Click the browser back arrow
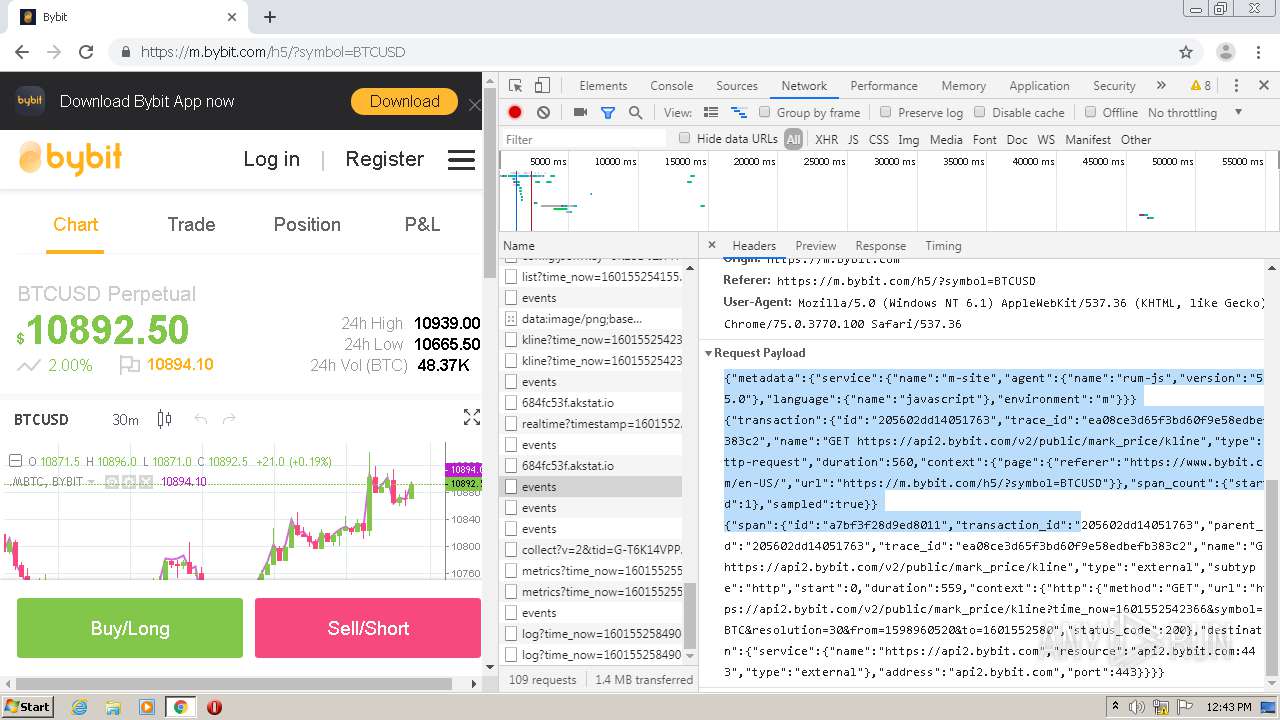1280x720 pixels. point(22,52)
